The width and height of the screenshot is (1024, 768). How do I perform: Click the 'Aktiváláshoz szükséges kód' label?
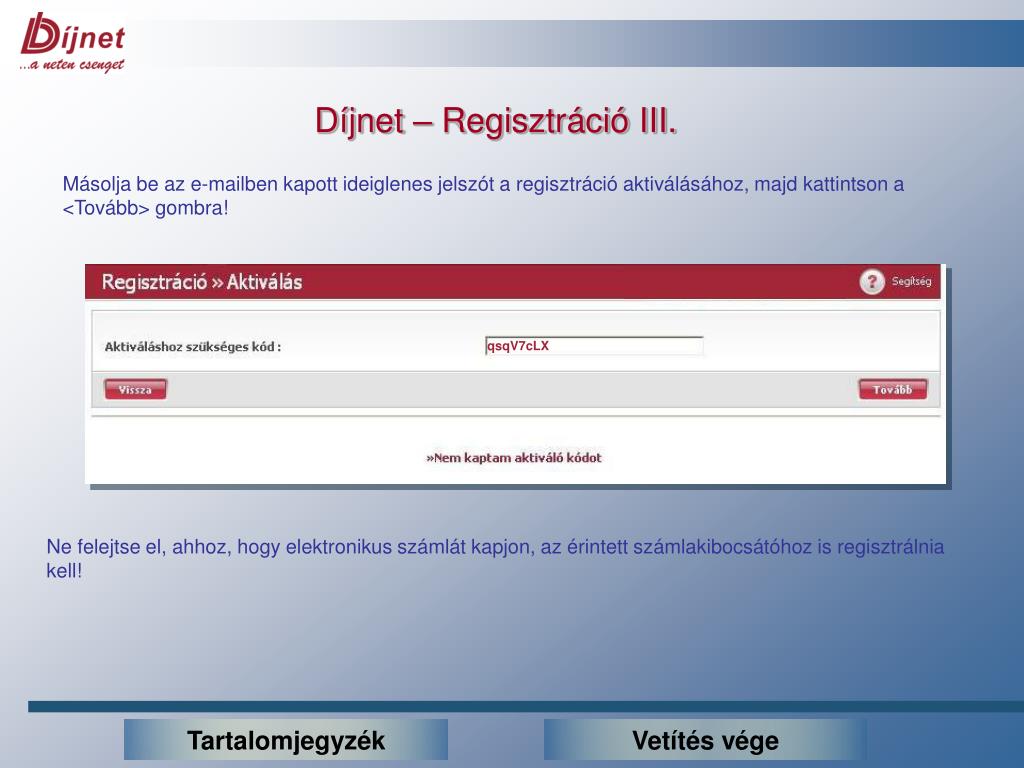(193, 347)
